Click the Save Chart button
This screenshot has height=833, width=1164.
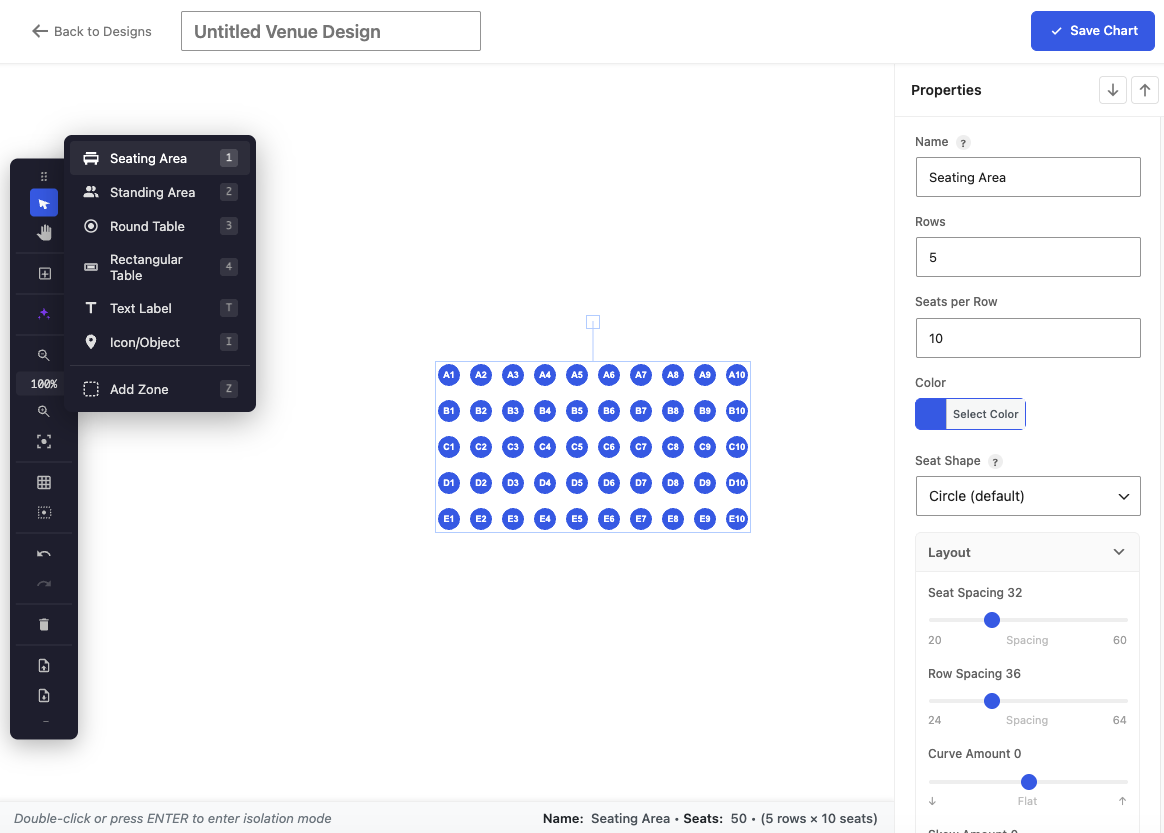pos(1092,30)
